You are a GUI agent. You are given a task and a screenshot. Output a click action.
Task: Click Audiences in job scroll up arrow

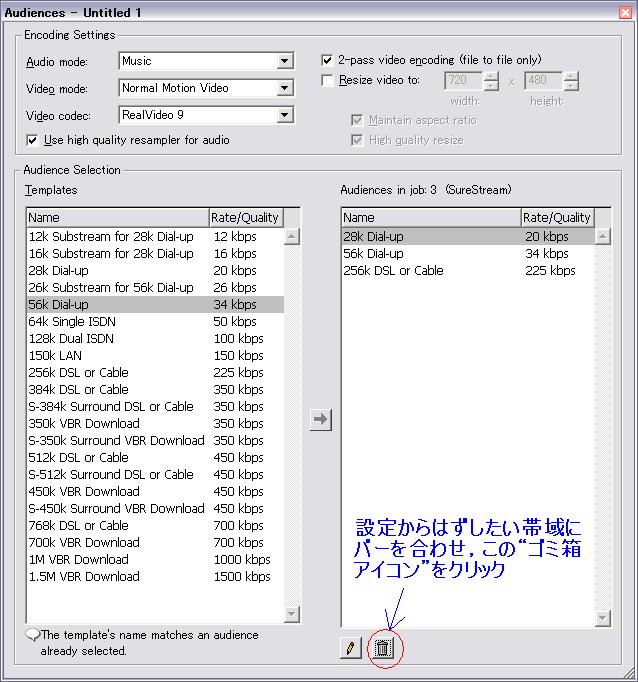[603, 237]
